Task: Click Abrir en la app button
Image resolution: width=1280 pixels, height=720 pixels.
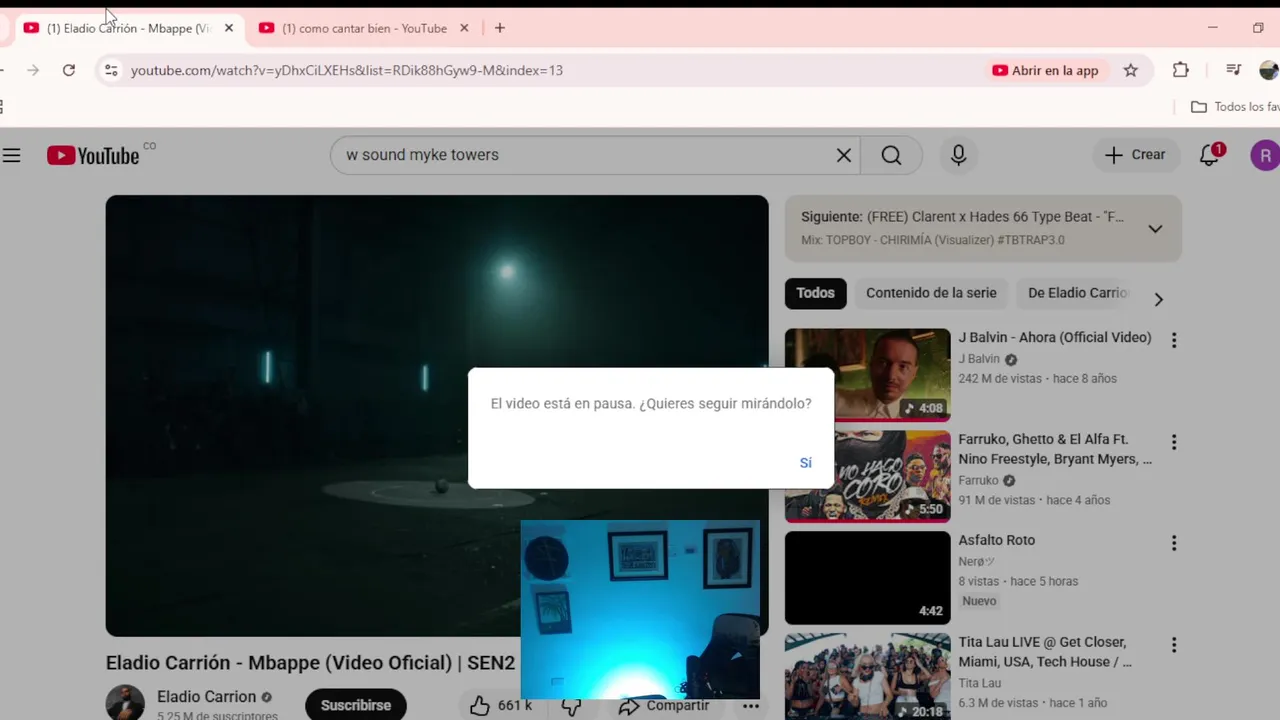Action: point(1045,70)
